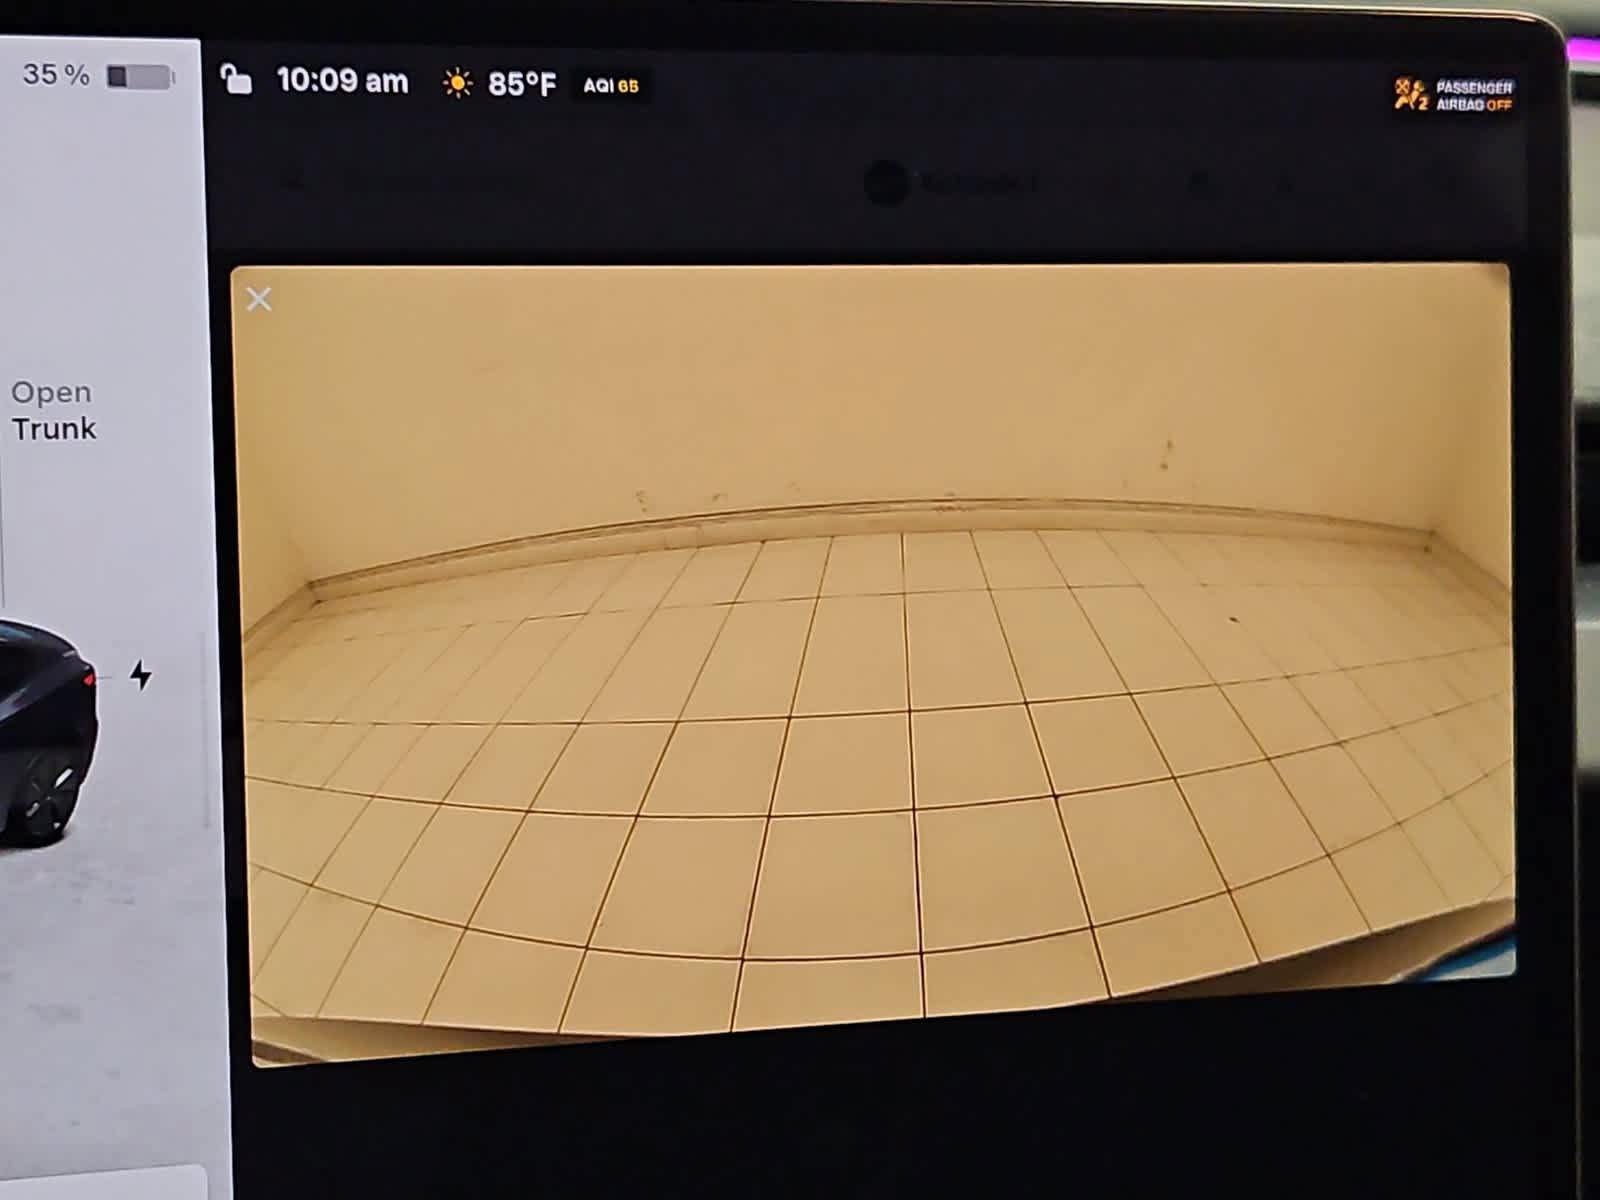Tap the 85°F temperature reading
Viewport: 1600px width, 1200px height.
521,84
